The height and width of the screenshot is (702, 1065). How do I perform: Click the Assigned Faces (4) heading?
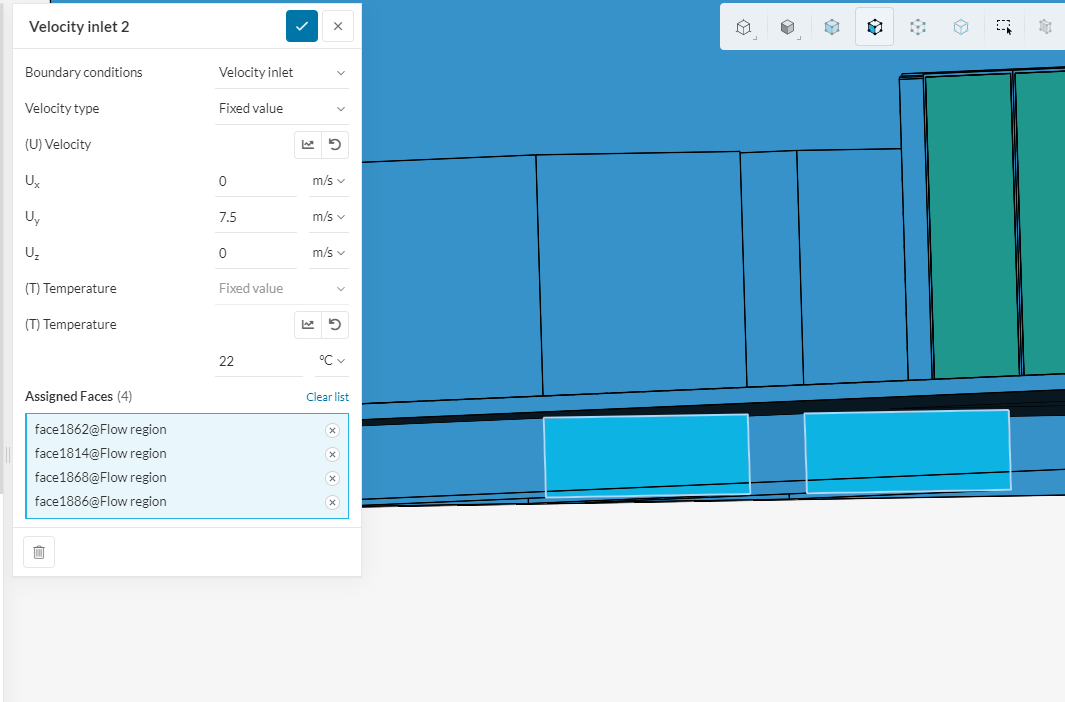click(79, 396)
